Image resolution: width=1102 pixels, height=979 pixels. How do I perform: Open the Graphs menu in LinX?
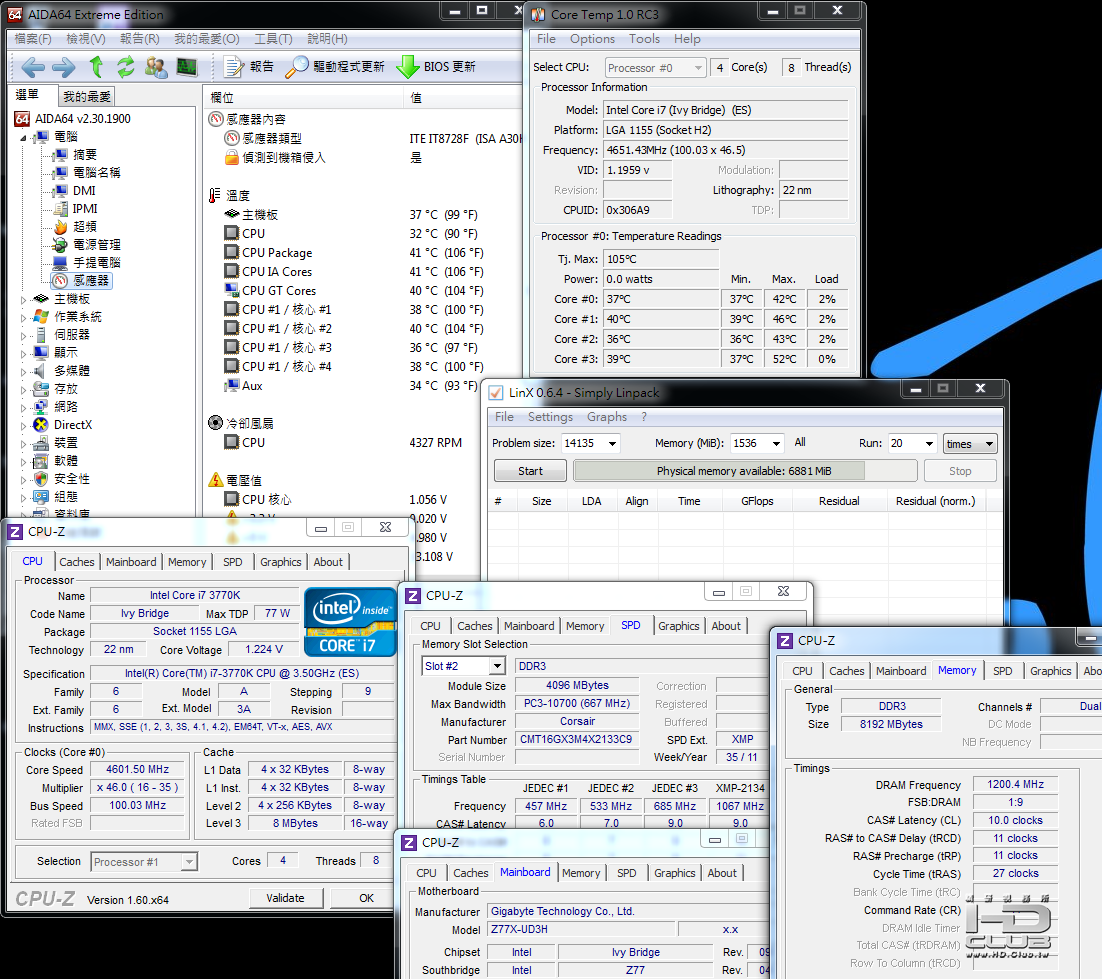(607, 417)
